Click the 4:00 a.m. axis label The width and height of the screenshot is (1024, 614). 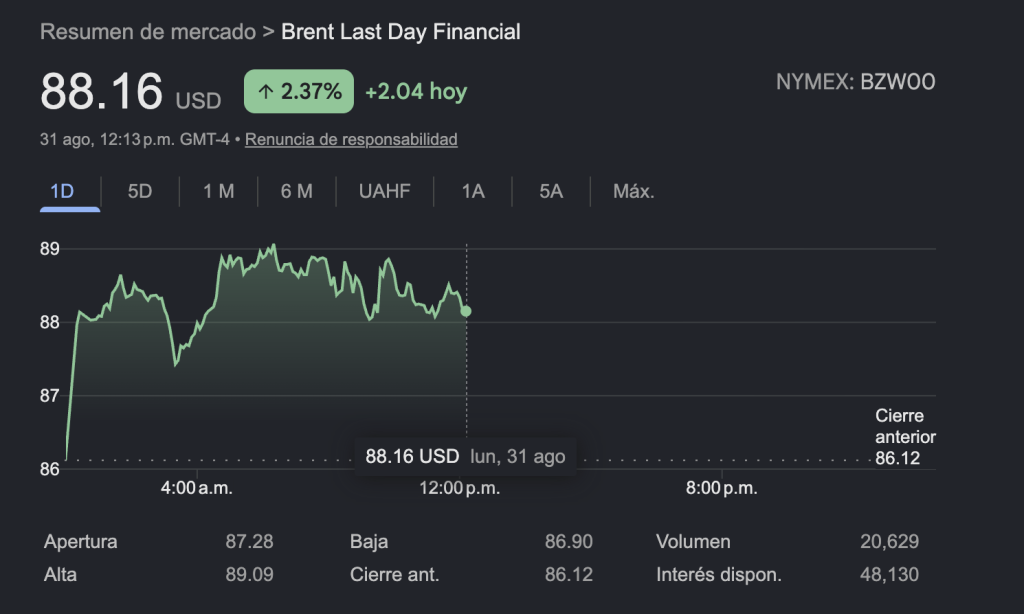(197, 488)
